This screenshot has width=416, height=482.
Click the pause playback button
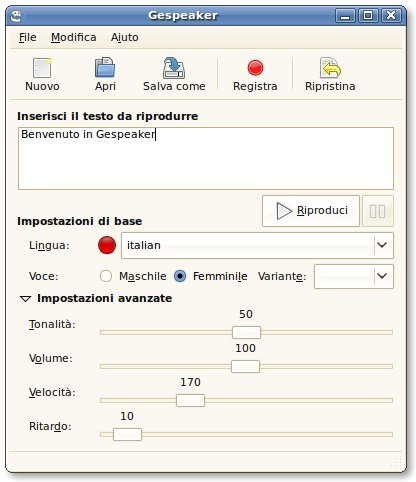point(378,211)
